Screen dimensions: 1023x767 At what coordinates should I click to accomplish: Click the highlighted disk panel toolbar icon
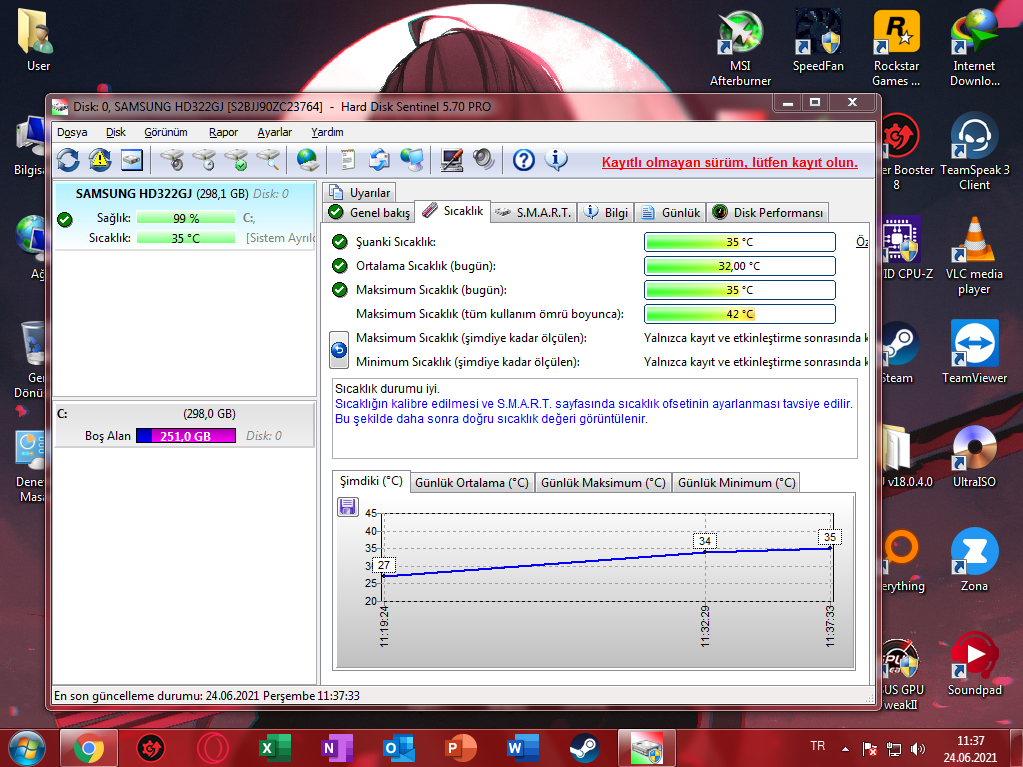[x=132, y=160]
